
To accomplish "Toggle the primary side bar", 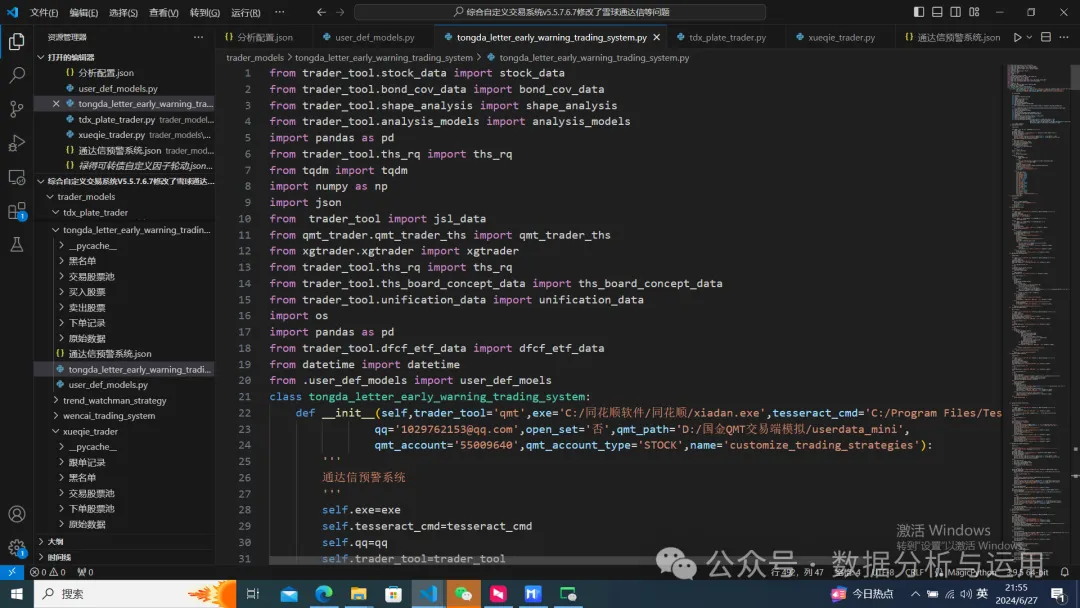I will tap(919, 12).
